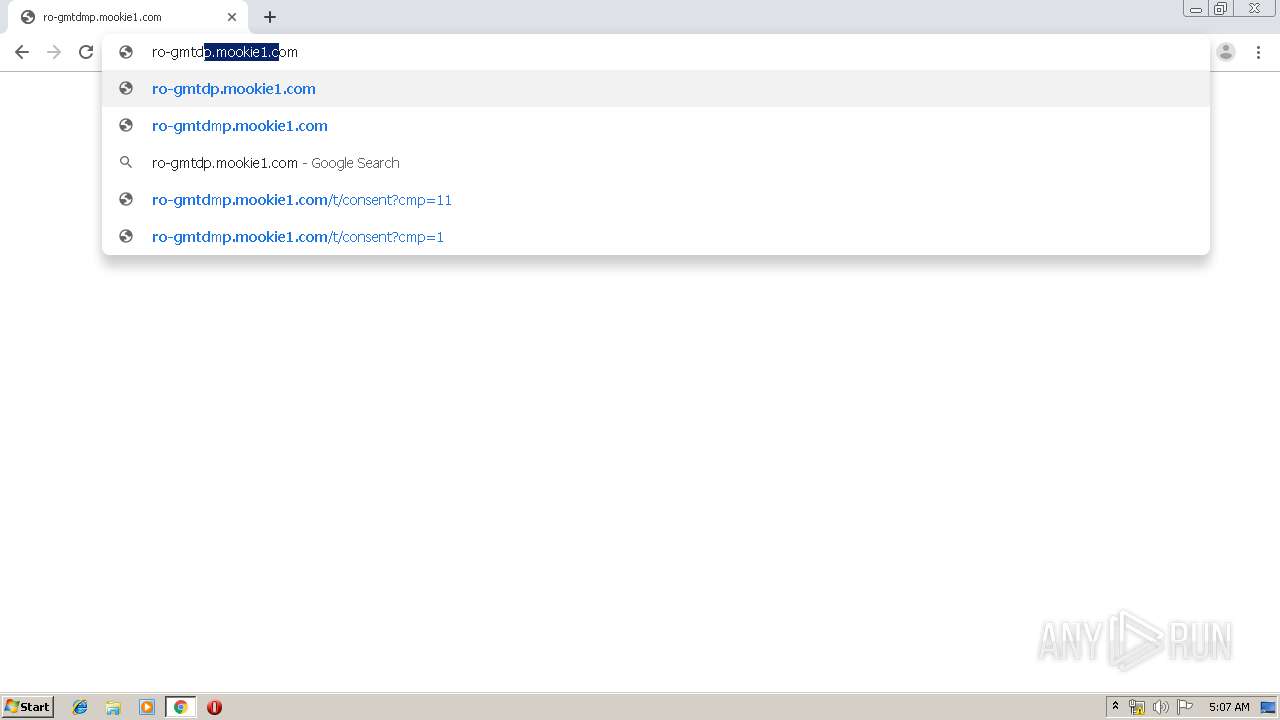Open the network tray icon

(1137, 707)
